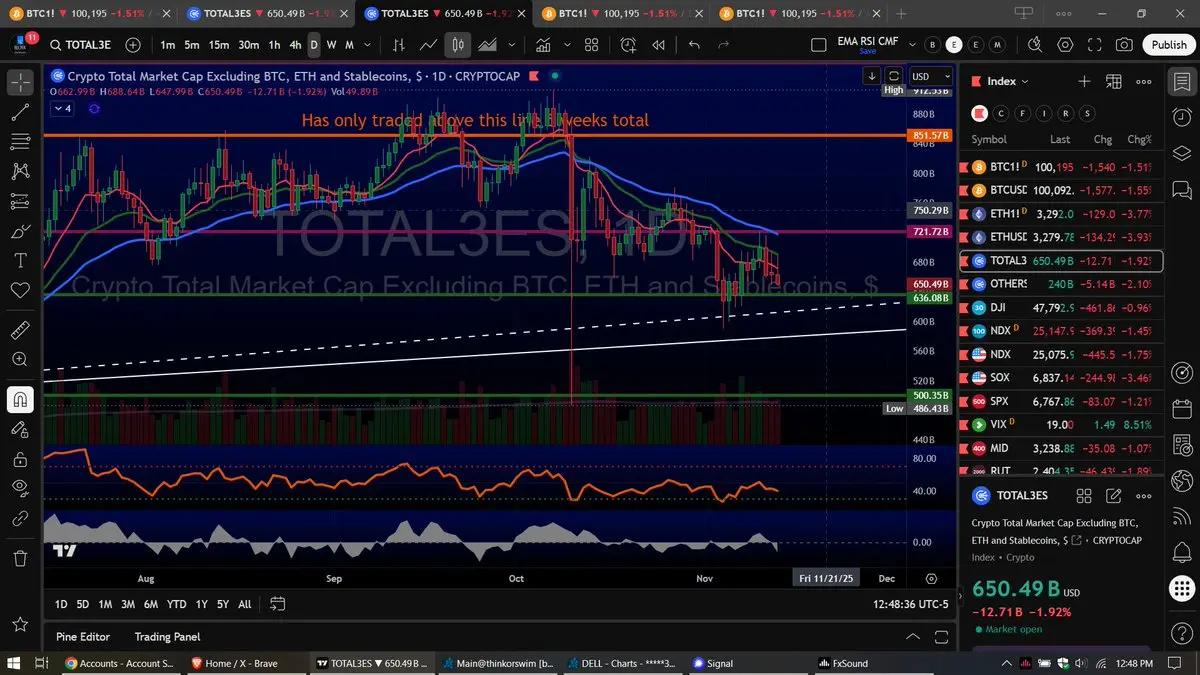Image resolution: width=1200 pixels, height=675 pixels.
Task: Set the chart range to YTD
Action: (177, 604)
